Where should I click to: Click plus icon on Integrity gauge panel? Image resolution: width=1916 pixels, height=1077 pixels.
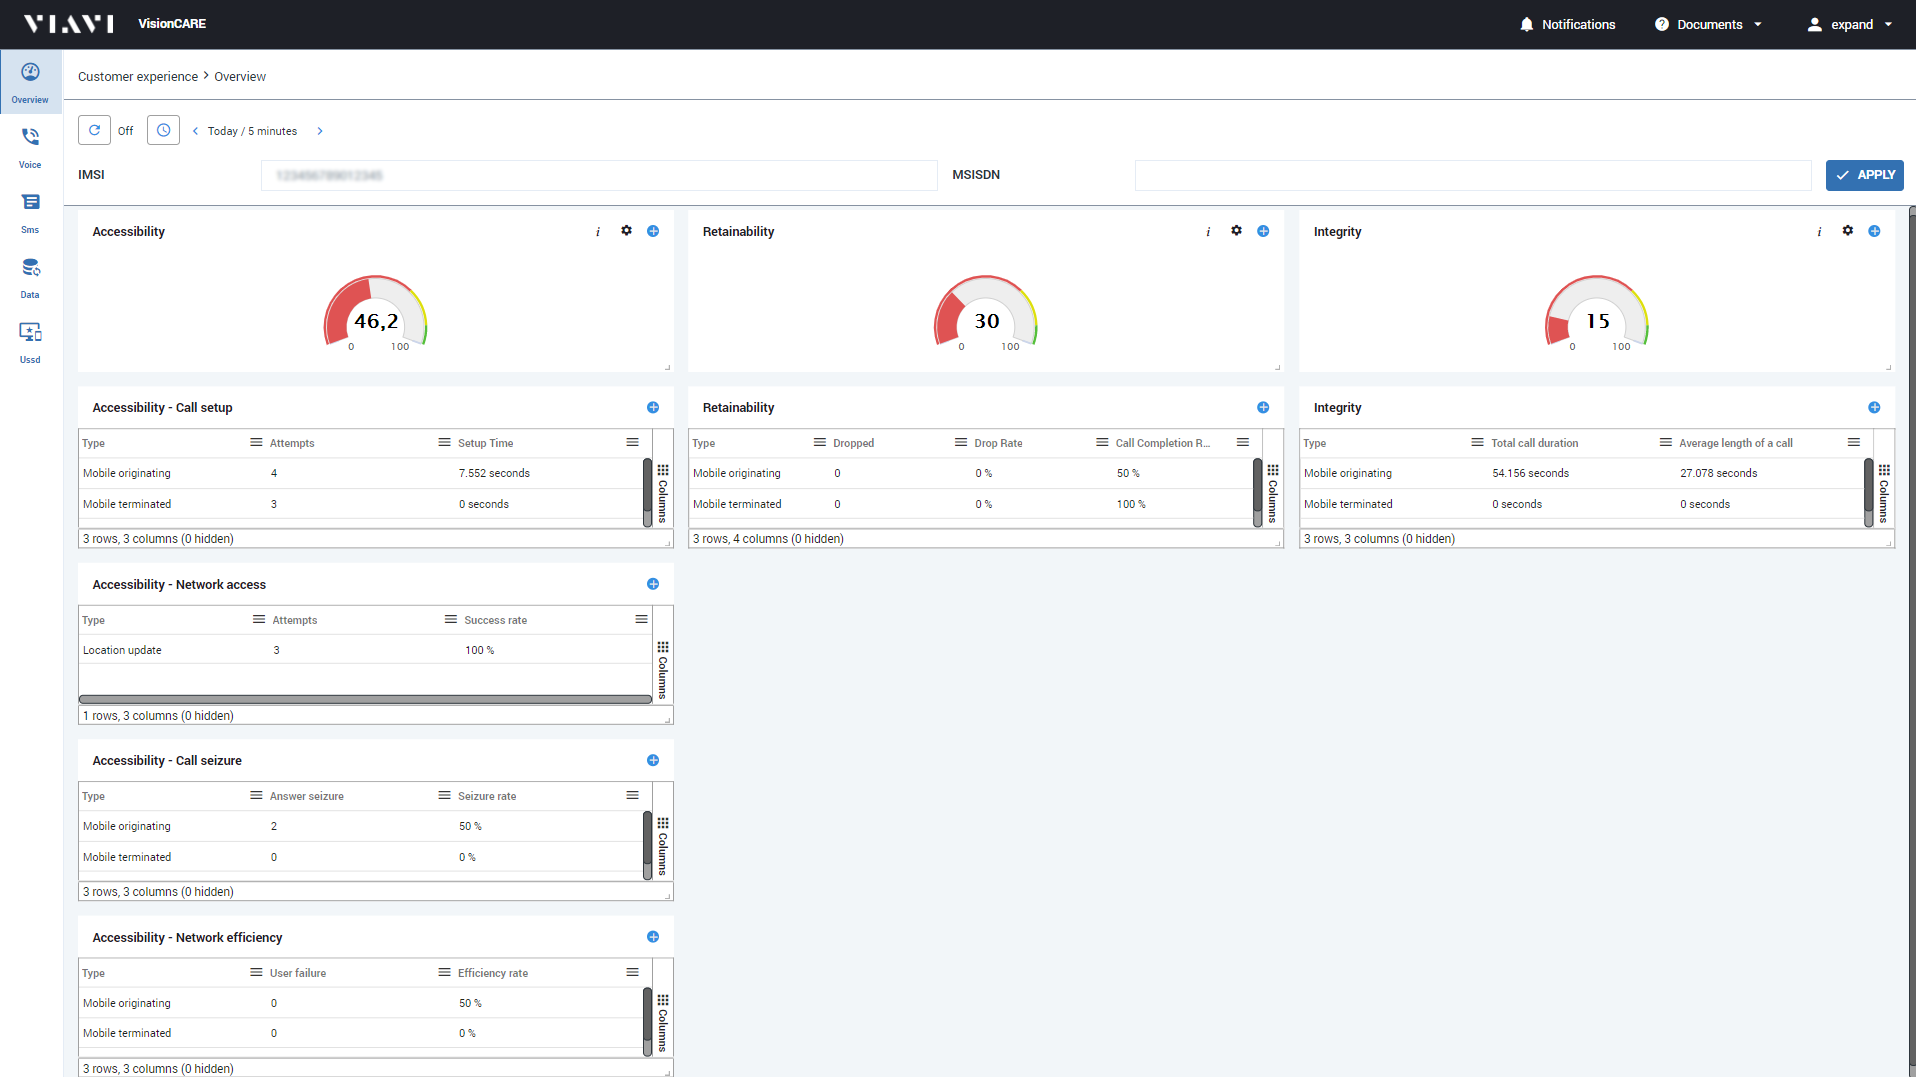pos(1874,231)
